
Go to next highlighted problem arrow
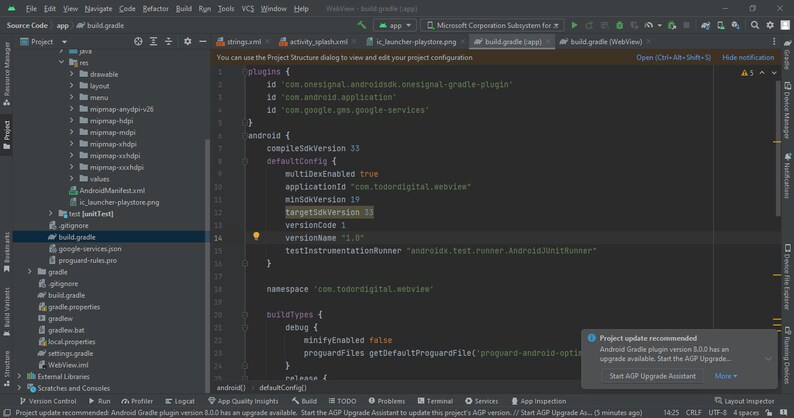pos(774,73)
